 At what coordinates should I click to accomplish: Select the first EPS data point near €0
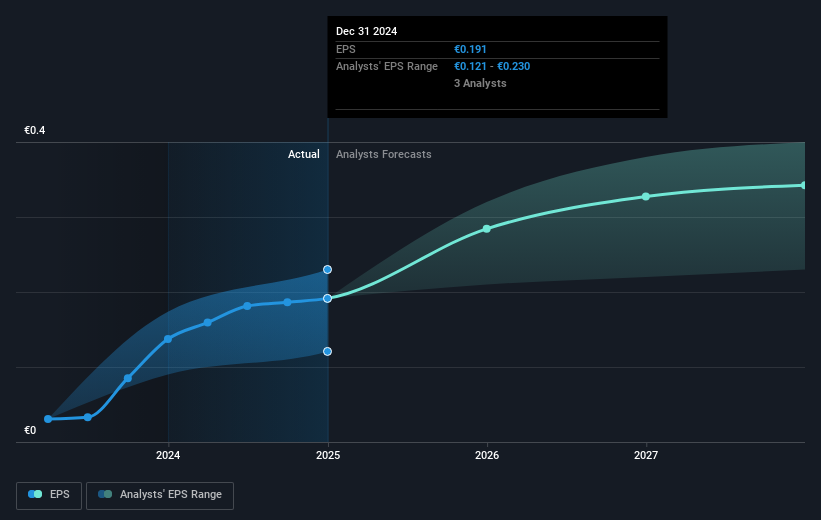pos(48,419)
